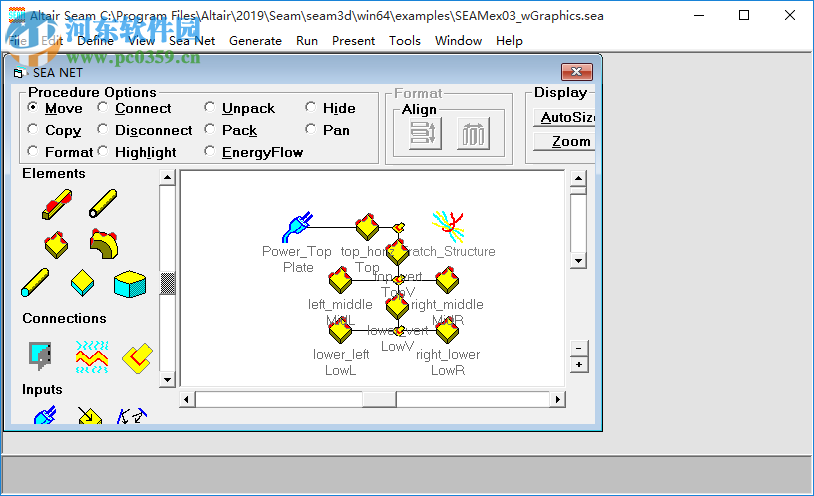Click the SEA NET window system icon
Viewport: 814px width, 496px height.
pyautogui.click(x=19, y=73)
